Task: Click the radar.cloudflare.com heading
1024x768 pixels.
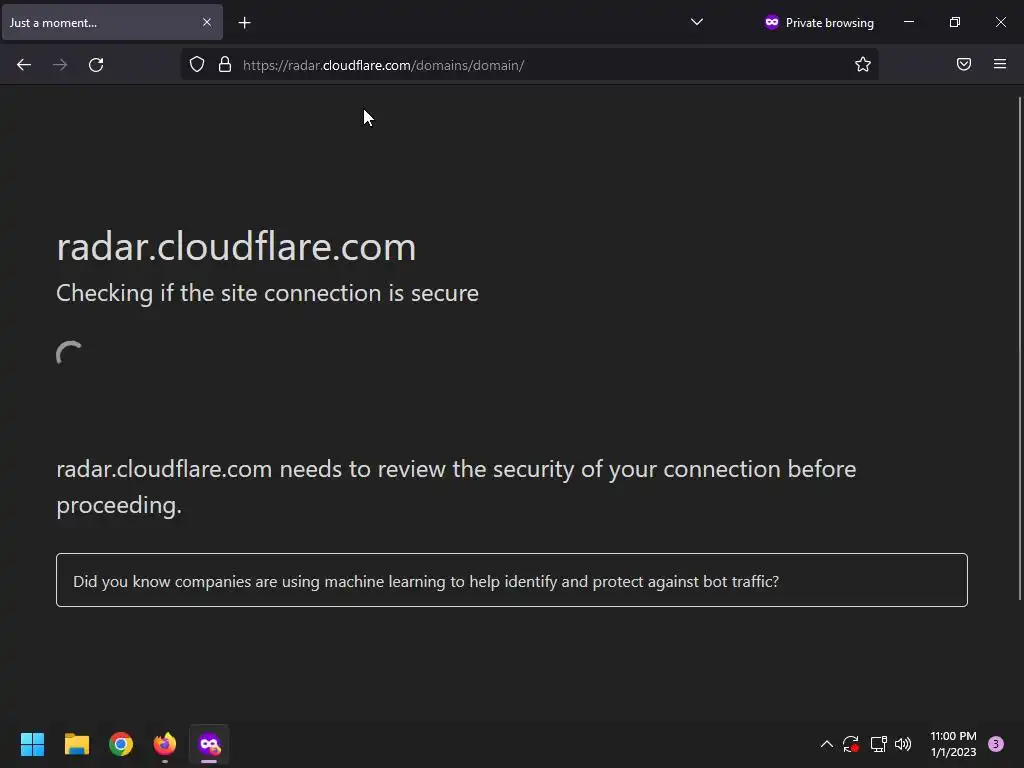Action: (236, 247)
